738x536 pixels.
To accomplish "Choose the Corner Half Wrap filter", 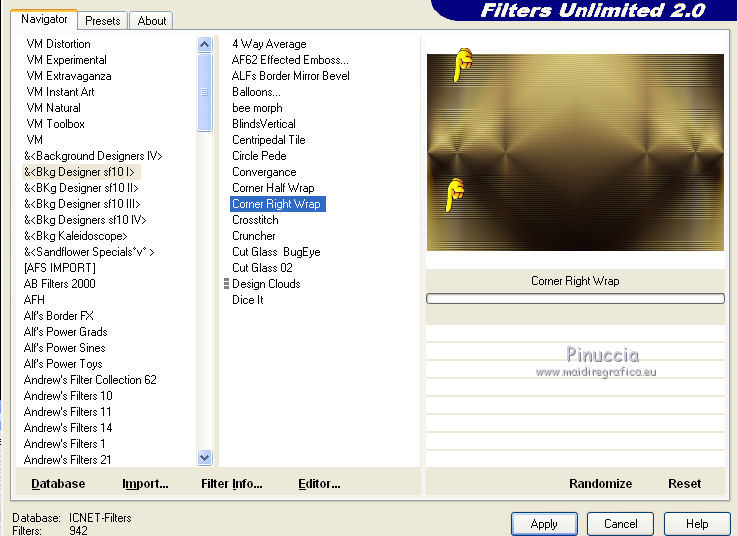I will click(x=273, y=188).
